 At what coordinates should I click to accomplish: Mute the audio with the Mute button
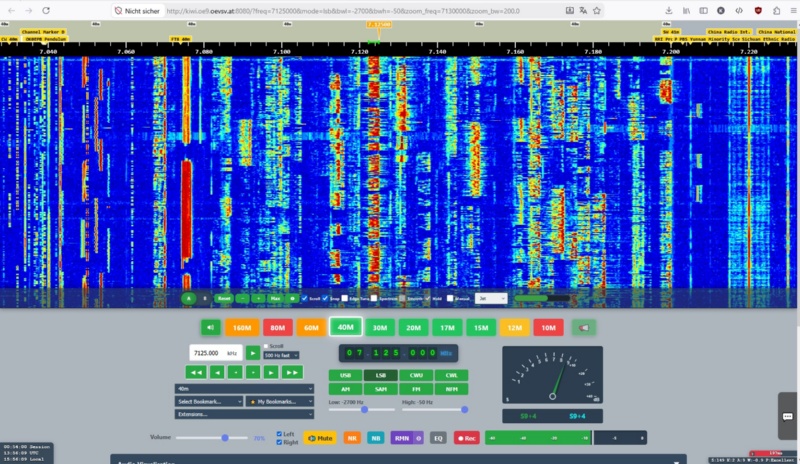pos(319,437)
